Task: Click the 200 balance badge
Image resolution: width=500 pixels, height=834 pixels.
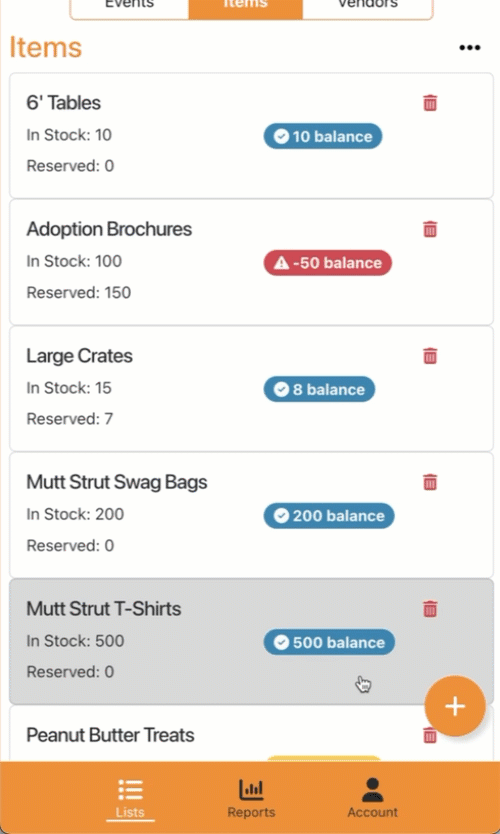Action: tap(329, 516)
